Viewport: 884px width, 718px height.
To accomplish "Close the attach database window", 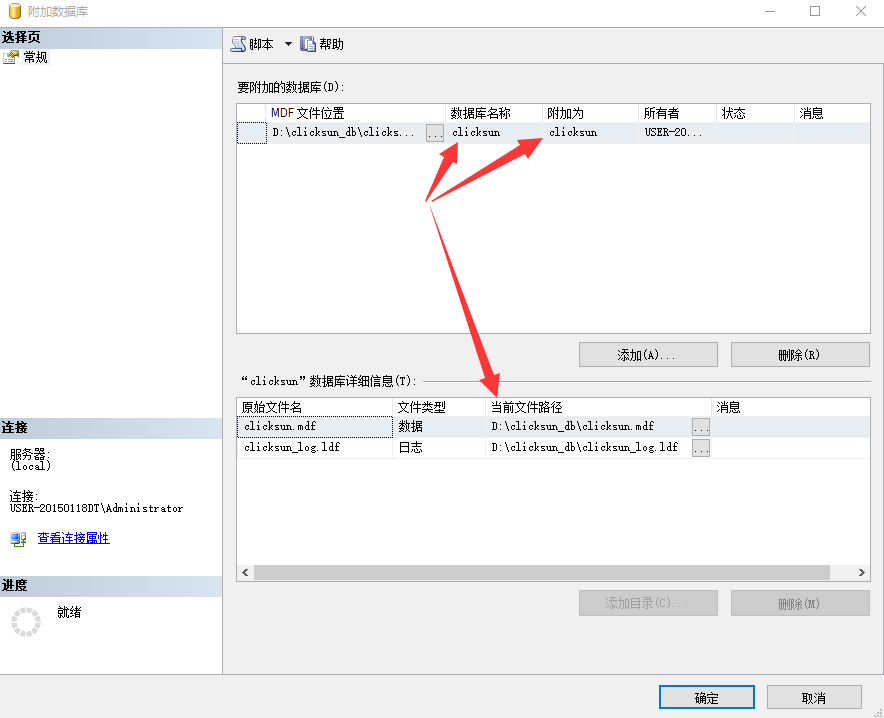I will pos(861,11).
